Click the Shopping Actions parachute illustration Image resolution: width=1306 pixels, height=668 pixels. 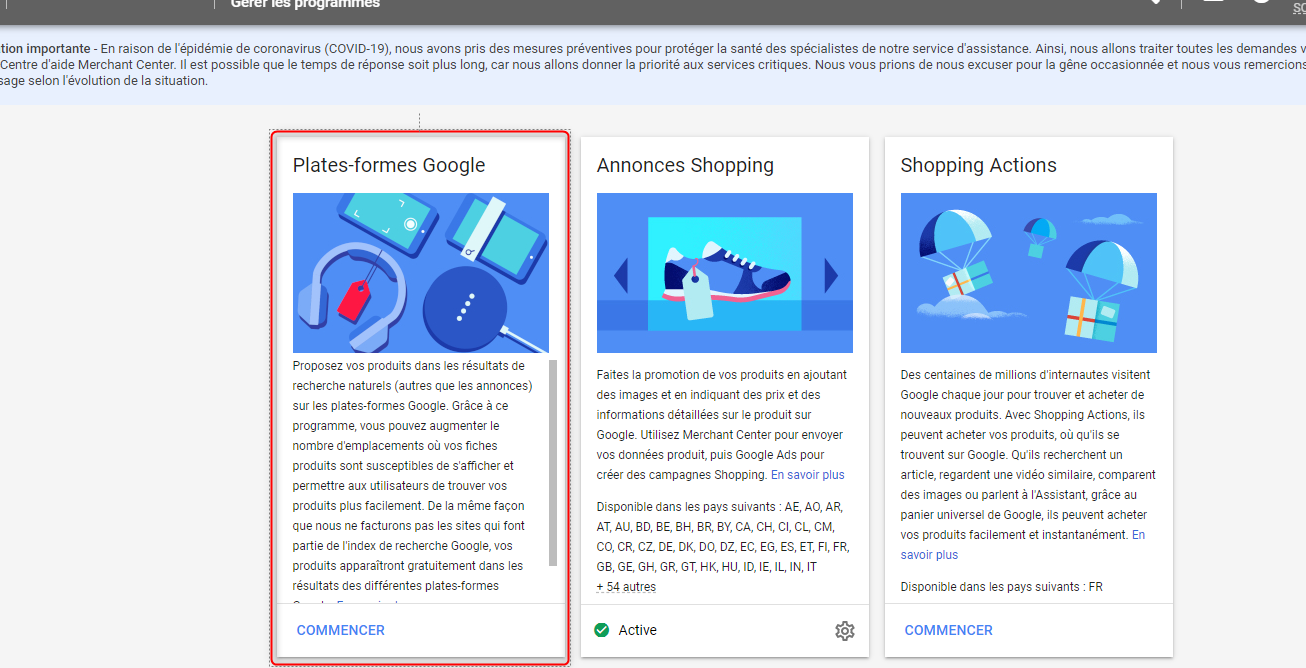1029,273
